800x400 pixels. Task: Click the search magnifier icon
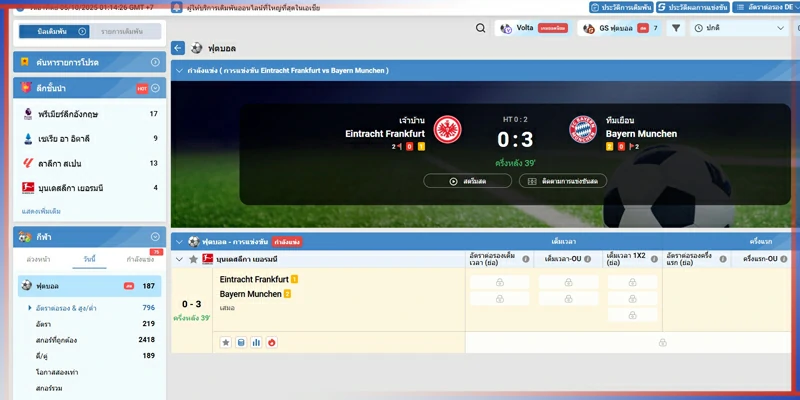[x=481, y=28]
